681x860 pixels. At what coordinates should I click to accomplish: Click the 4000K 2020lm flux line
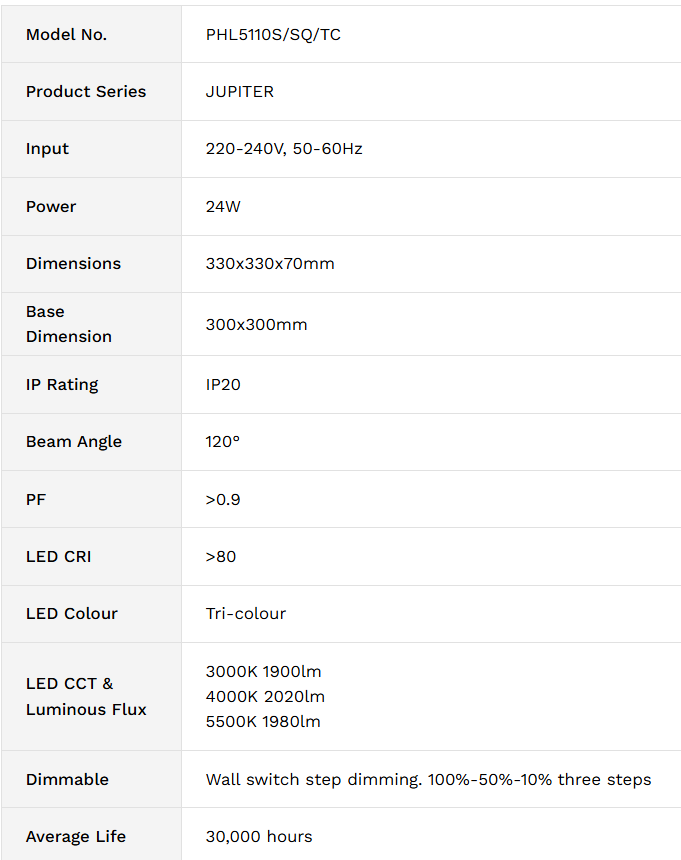point(265,697)
